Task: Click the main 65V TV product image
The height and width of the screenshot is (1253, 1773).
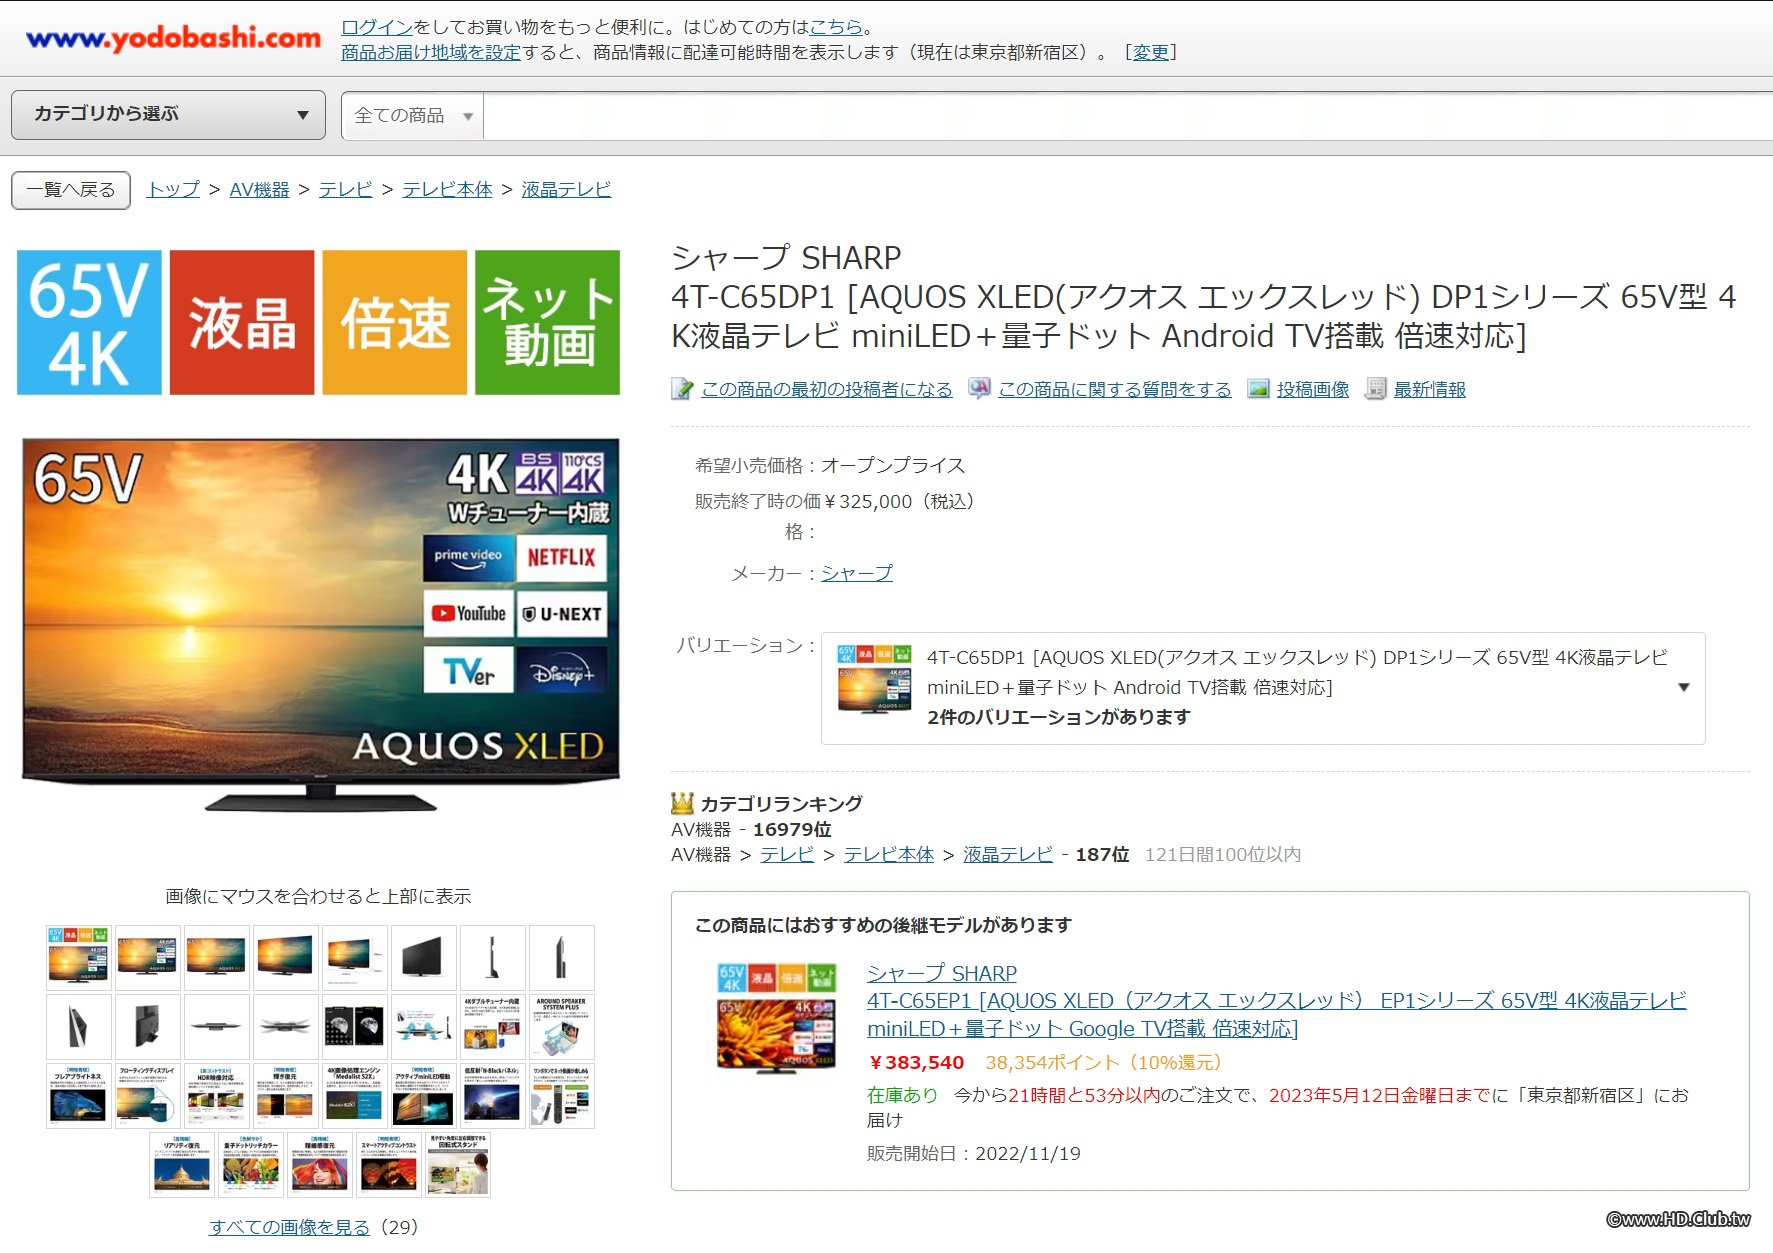Action: pyautogui.click(x=321, y=623)
